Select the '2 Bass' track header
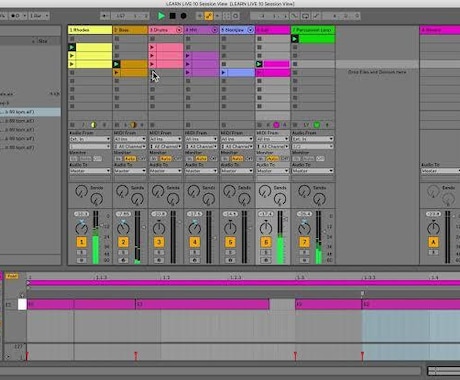Image resolution: width=460 pixels, height=380 pixels. 130,30
